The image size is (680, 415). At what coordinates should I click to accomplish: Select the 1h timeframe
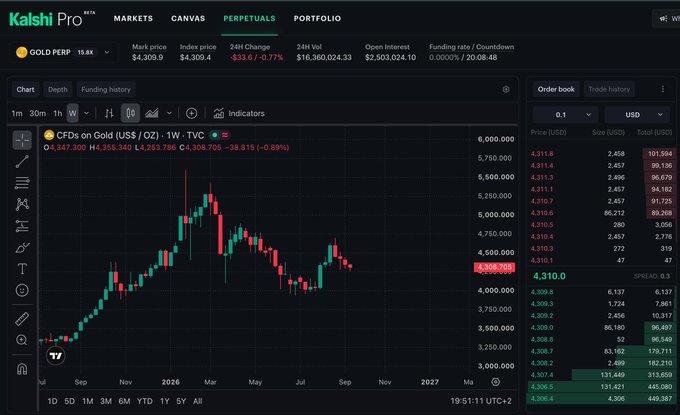click(58, 113)
